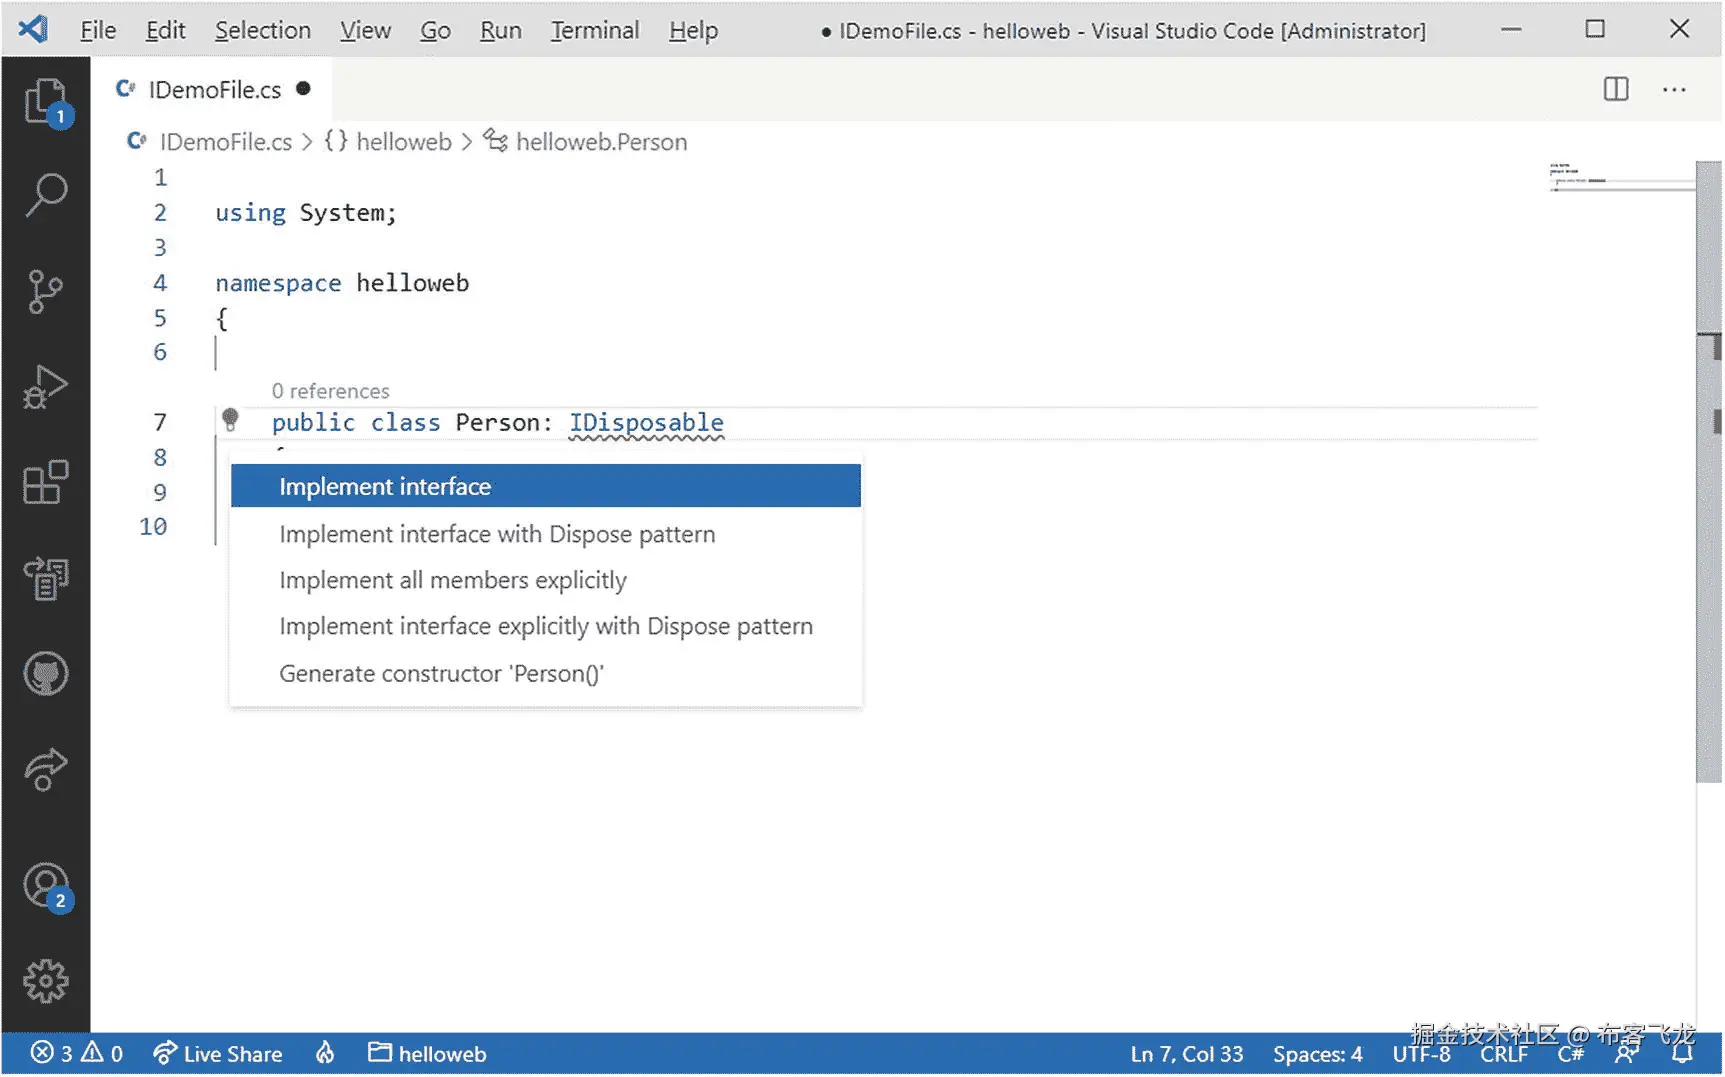Open the notifications bell
Image resolution: width=1725 pixels, height=1077 pixels.
1682,1054
